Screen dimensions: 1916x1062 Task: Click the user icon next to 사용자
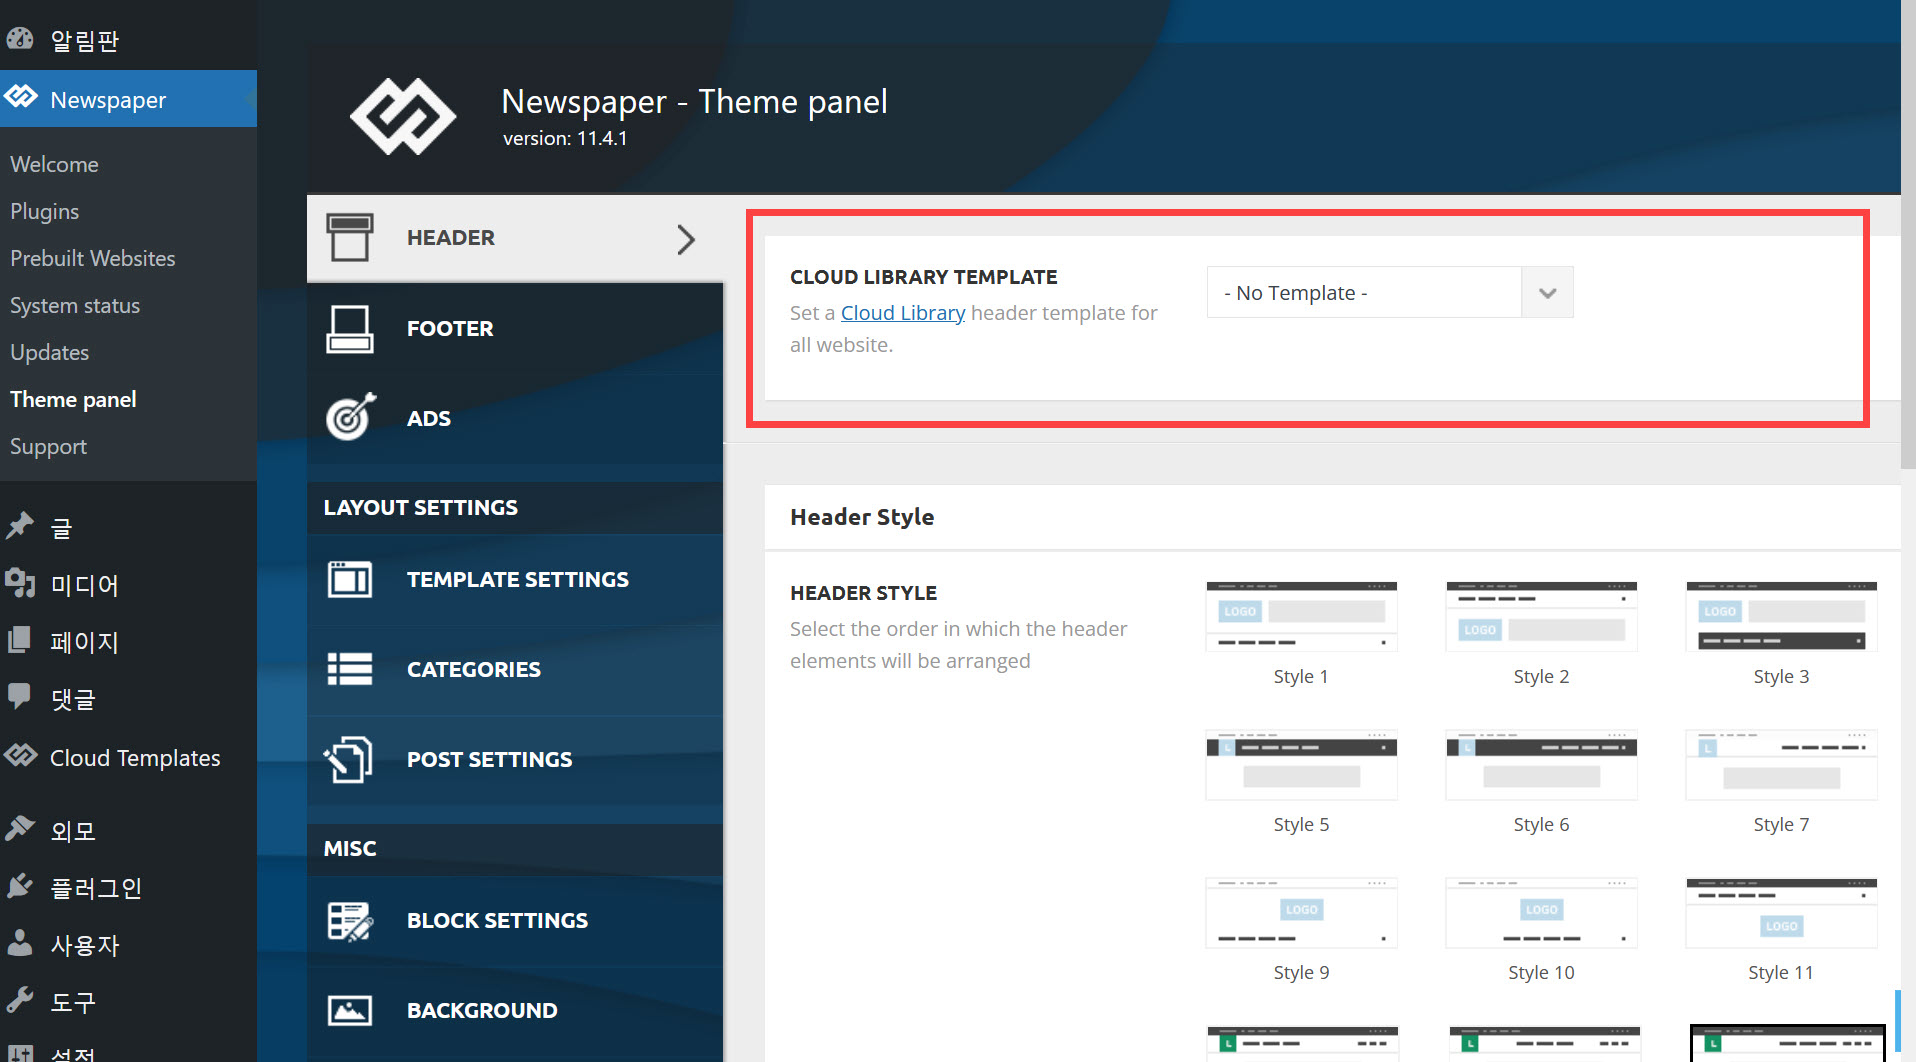click(20, 943)
